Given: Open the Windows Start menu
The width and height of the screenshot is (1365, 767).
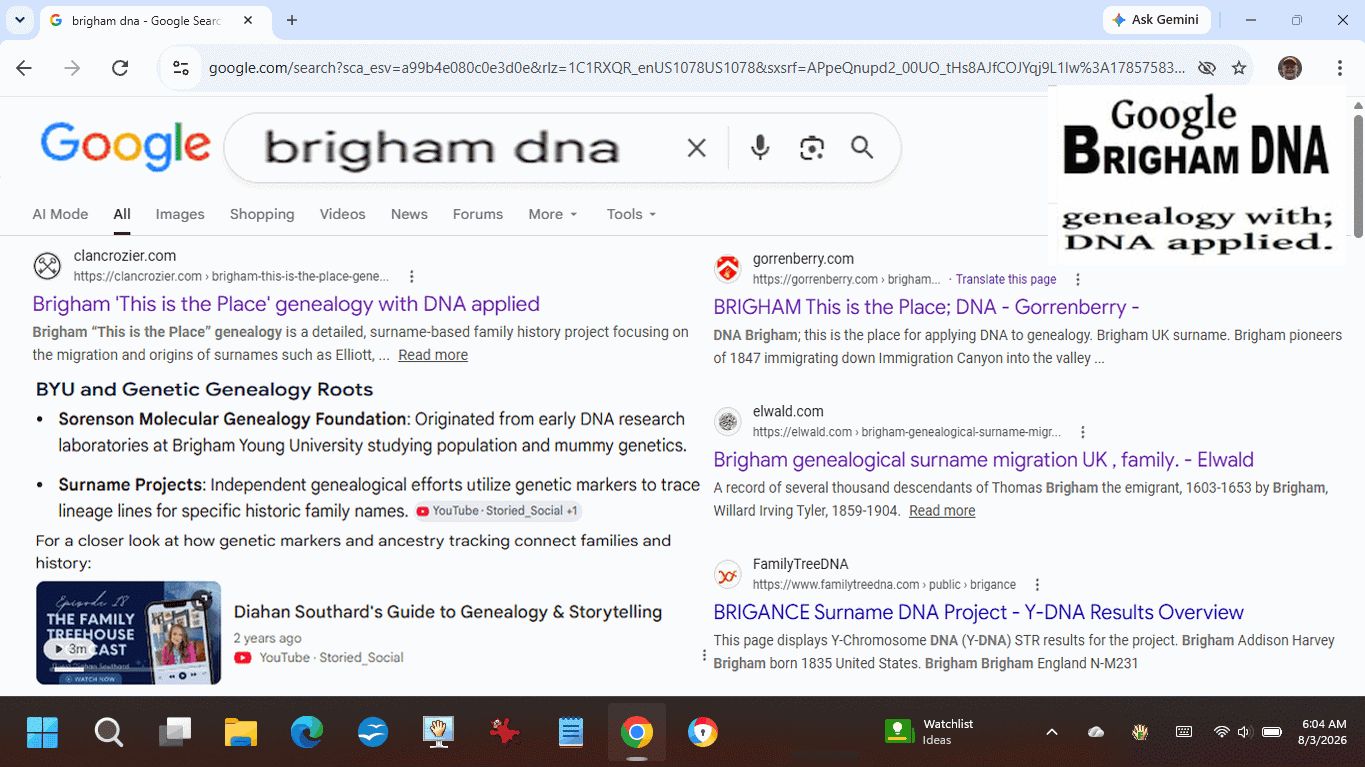Looking at the screenshot, I should click(43, 732).
